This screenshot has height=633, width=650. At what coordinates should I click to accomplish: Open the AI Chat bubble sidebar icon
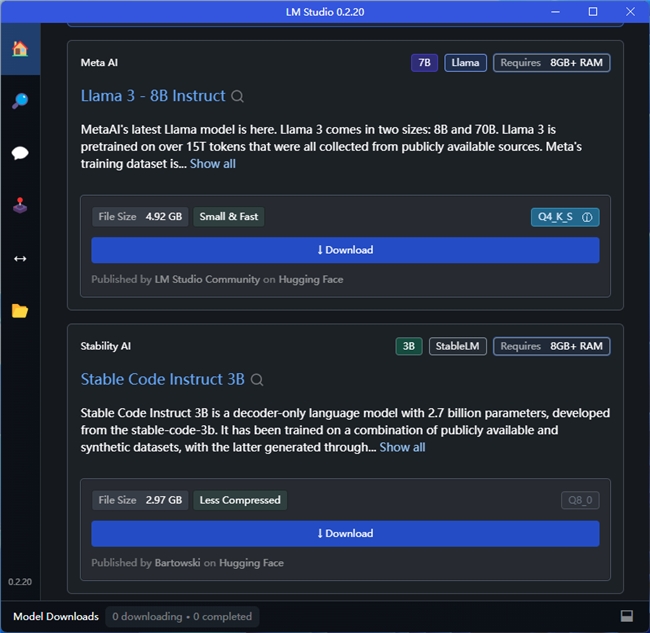point(20,153)
